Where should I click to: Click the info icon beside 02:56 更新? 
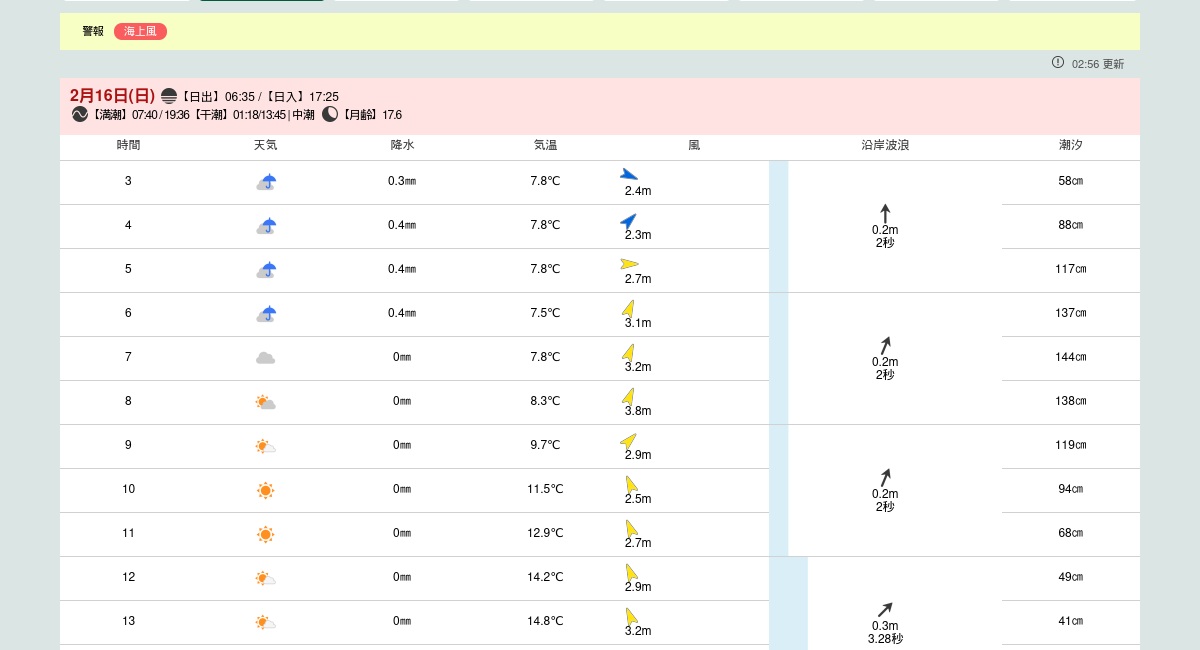(x=1058, y=63)
